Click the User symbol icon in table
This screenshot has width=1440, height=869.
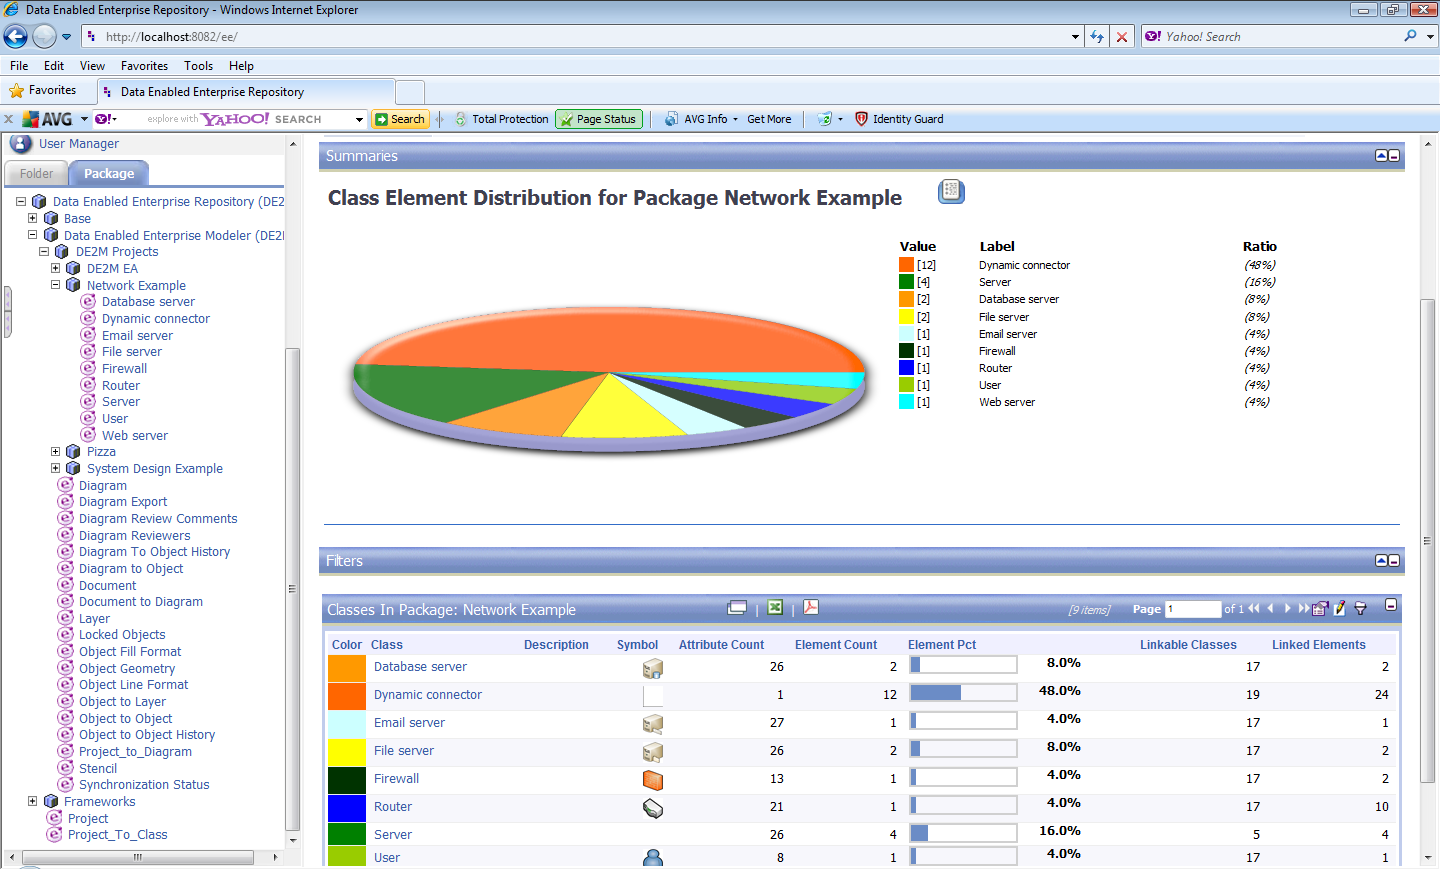click(x=653, y=858)
